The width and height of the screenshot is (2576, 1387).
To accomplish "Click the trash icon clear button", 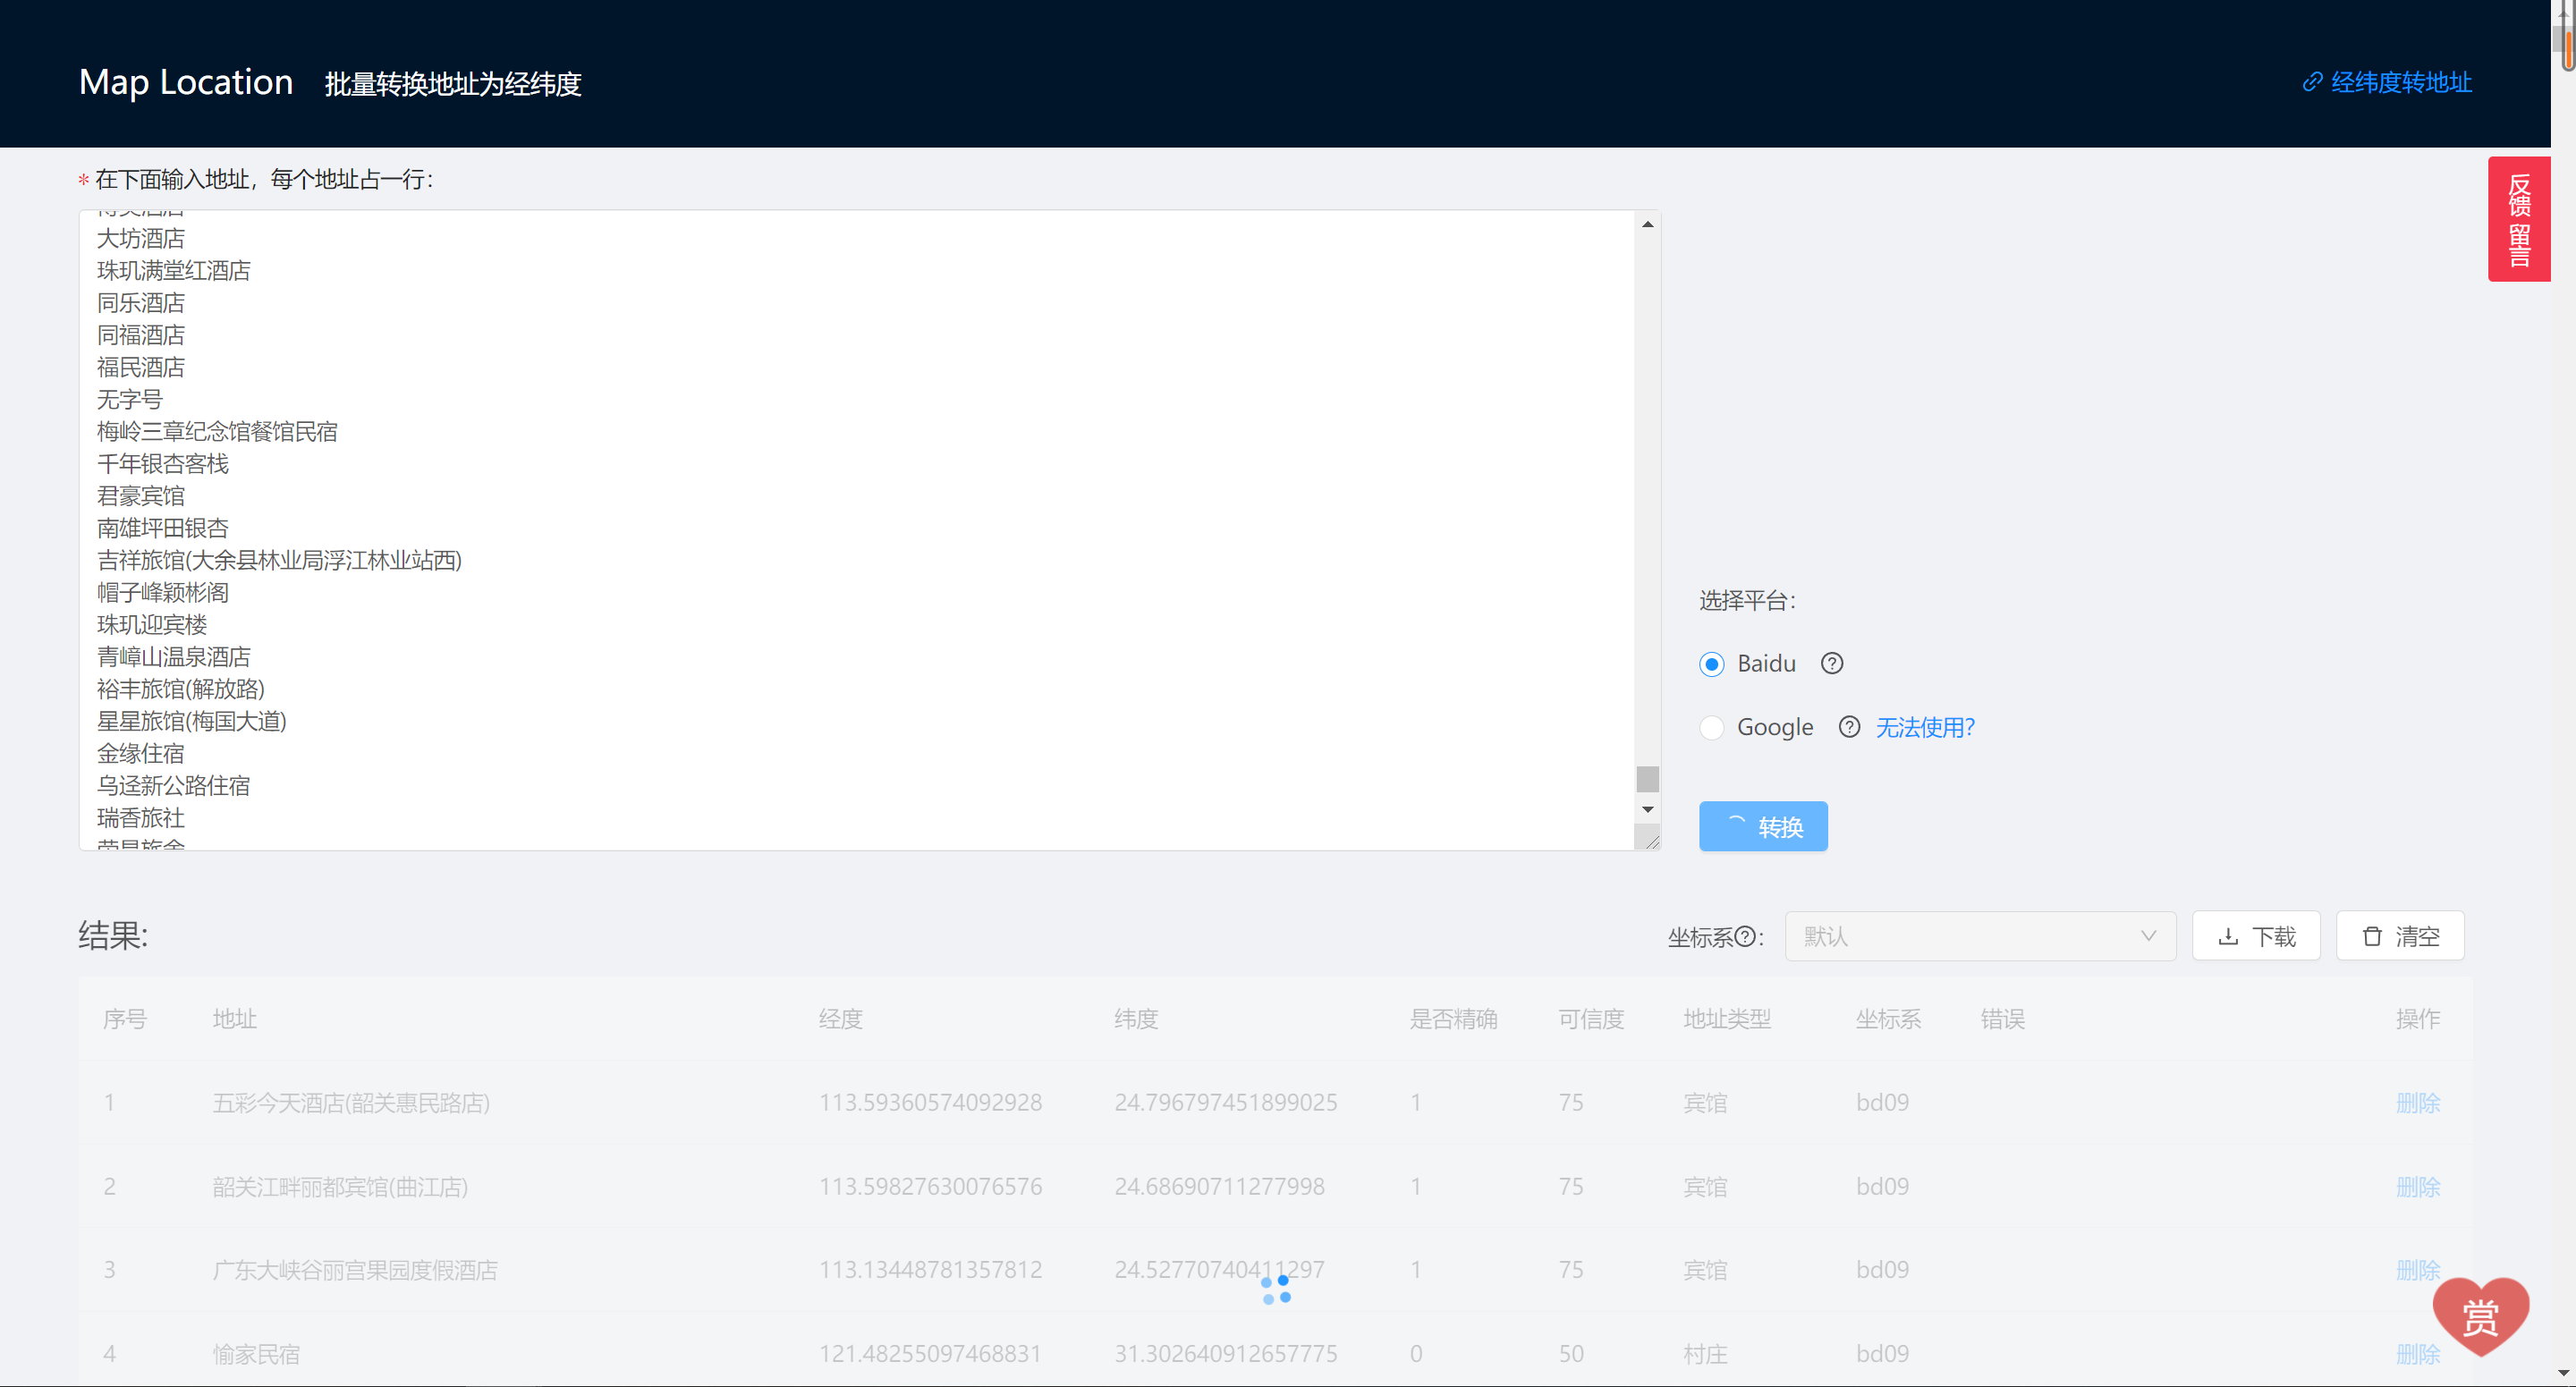I will point(2399,937).
